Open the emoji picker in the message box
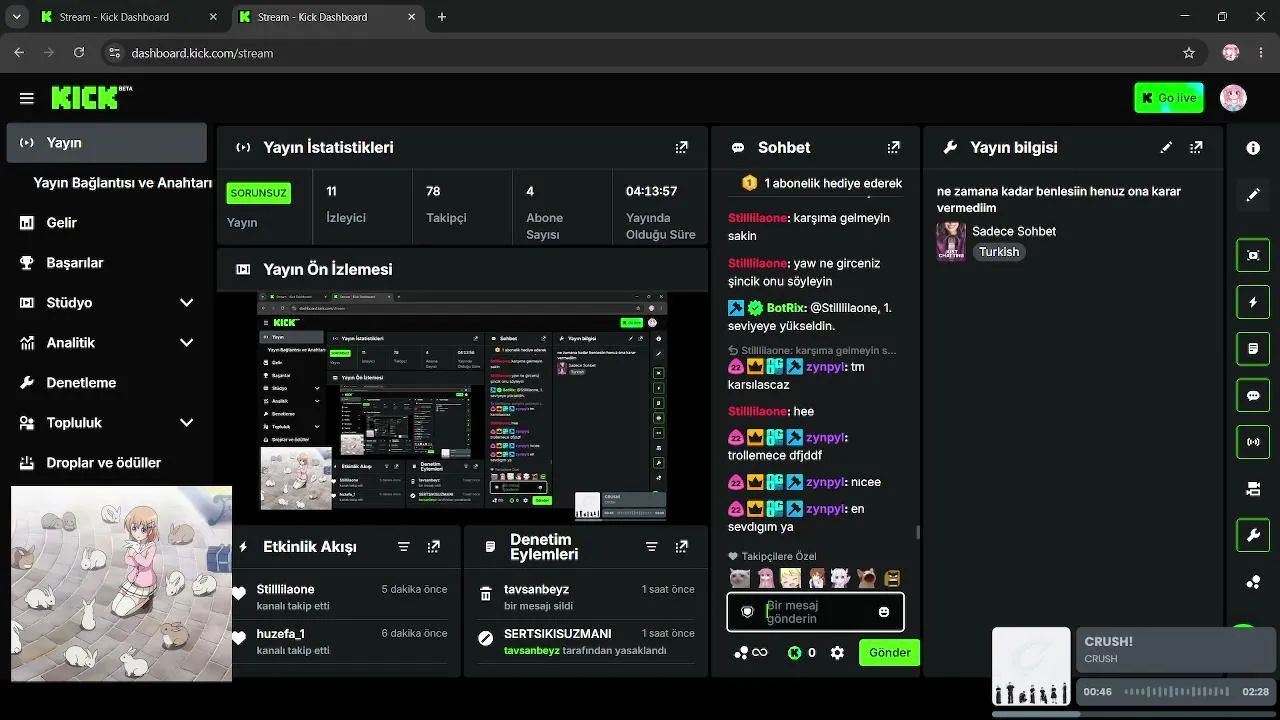This screenshot has height=720, width=1280. [884, 612]
